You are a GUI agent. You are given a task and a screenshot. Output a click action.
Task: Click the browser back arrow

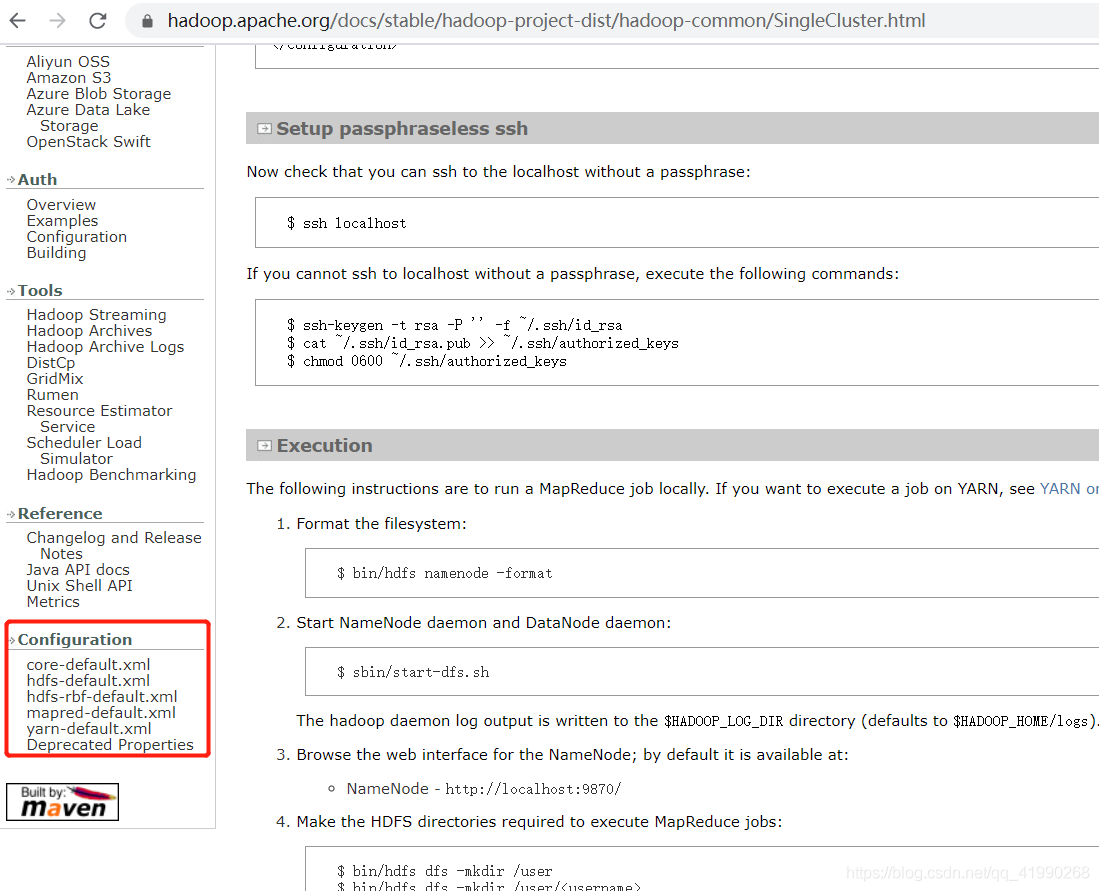click(x=18, y=21)
